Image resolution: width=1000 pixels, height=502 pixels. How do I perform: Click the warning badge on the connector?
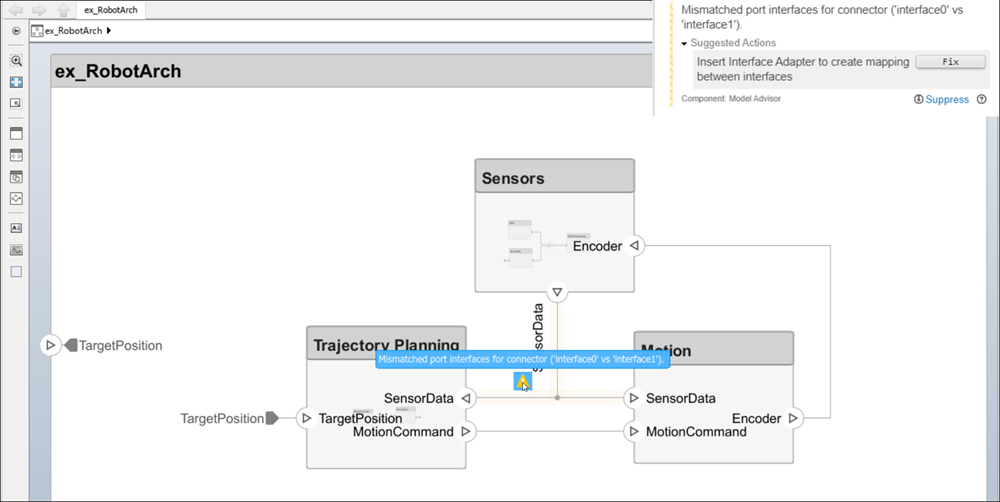[522, 380]
